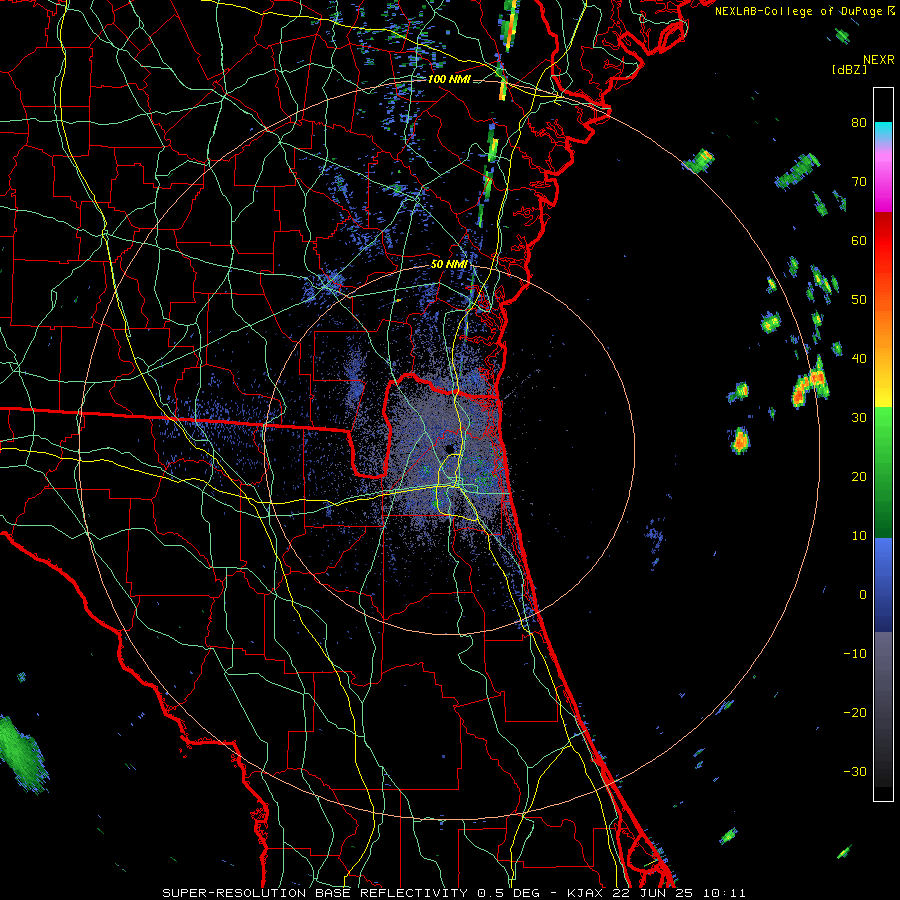Click the 30 value on dBZ scale
The width and height of the screenshot is (900, 900).
tap(859, 417)
